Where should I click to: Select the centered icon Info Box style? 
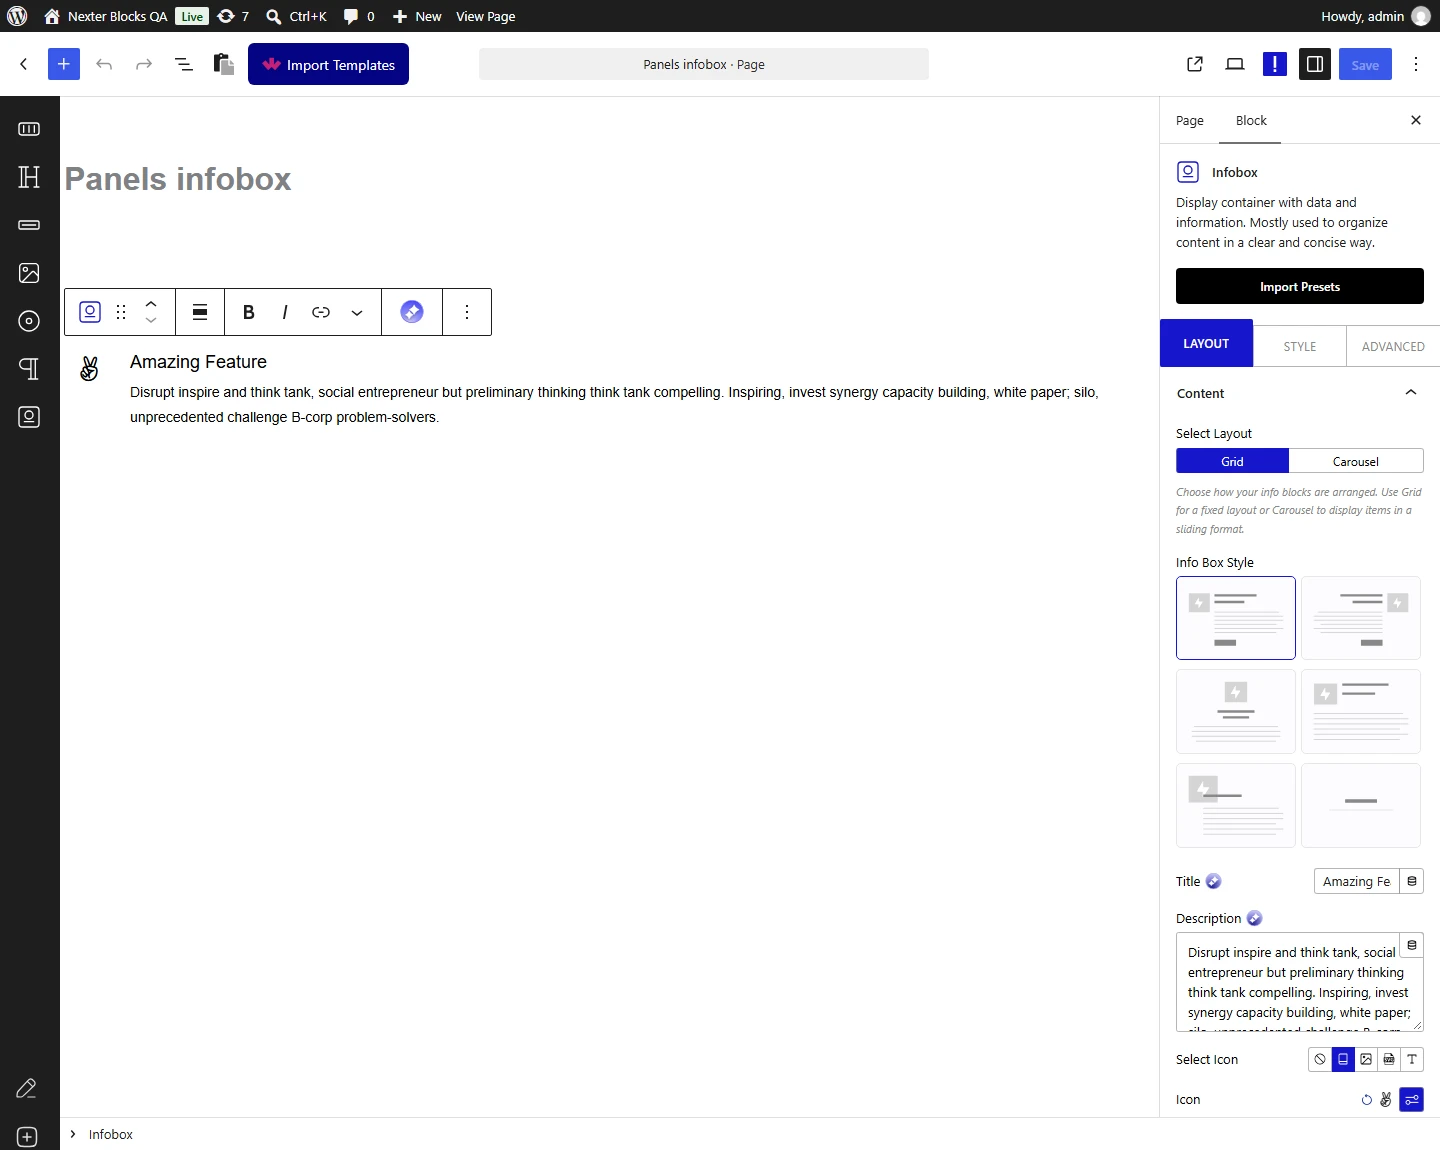click(1236, 712)
